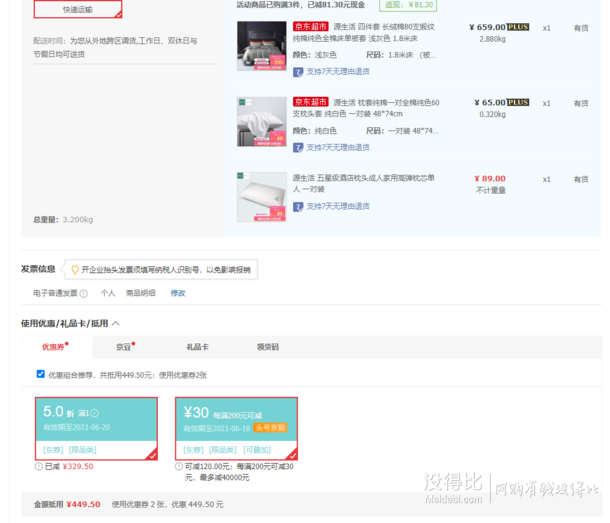Click the lightbulb tip icon in invoice info
This screenshot has width=610, height=523.
[74, 270]
